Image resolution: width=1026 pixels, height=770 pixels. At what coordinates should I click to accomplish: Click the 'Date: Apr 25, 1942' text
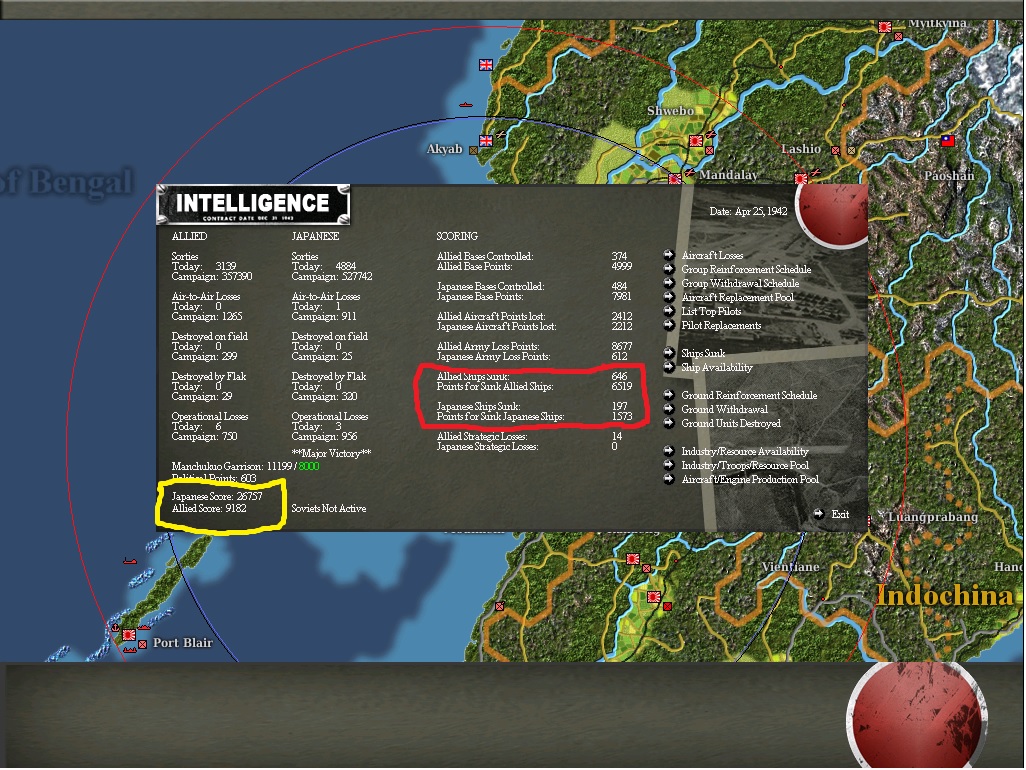click(748, 211)
